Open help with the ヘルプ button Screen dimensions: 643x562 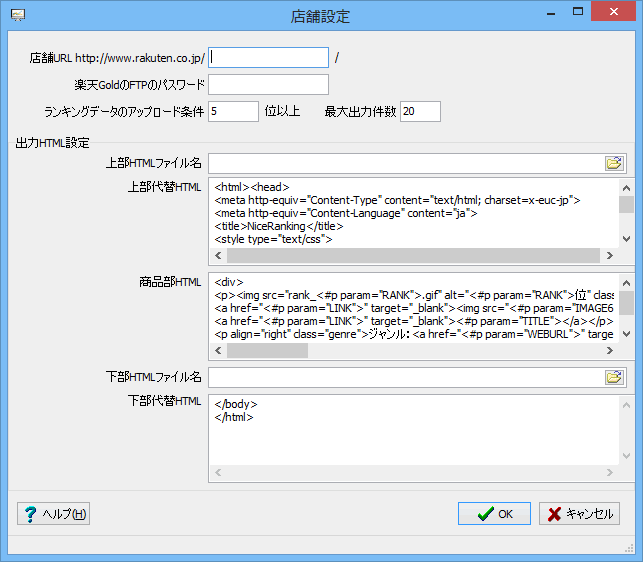coord(54,513)
